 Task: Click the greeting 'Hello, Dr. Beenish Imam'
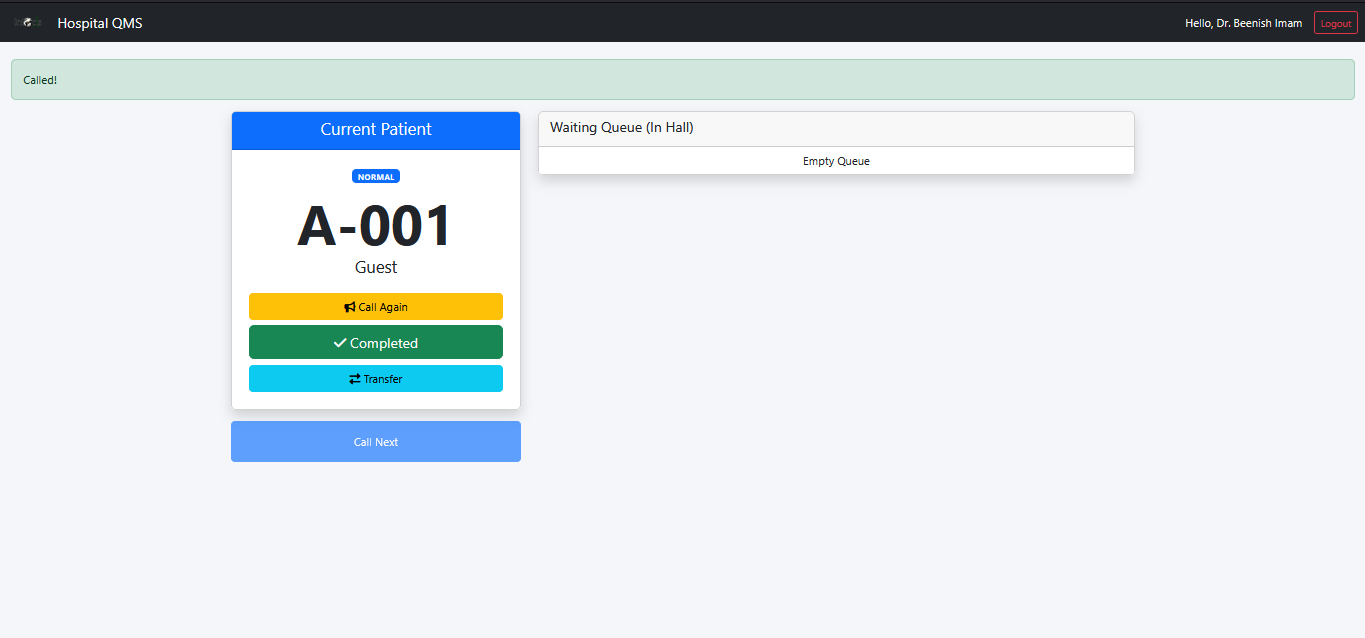tap(1243, 23)
